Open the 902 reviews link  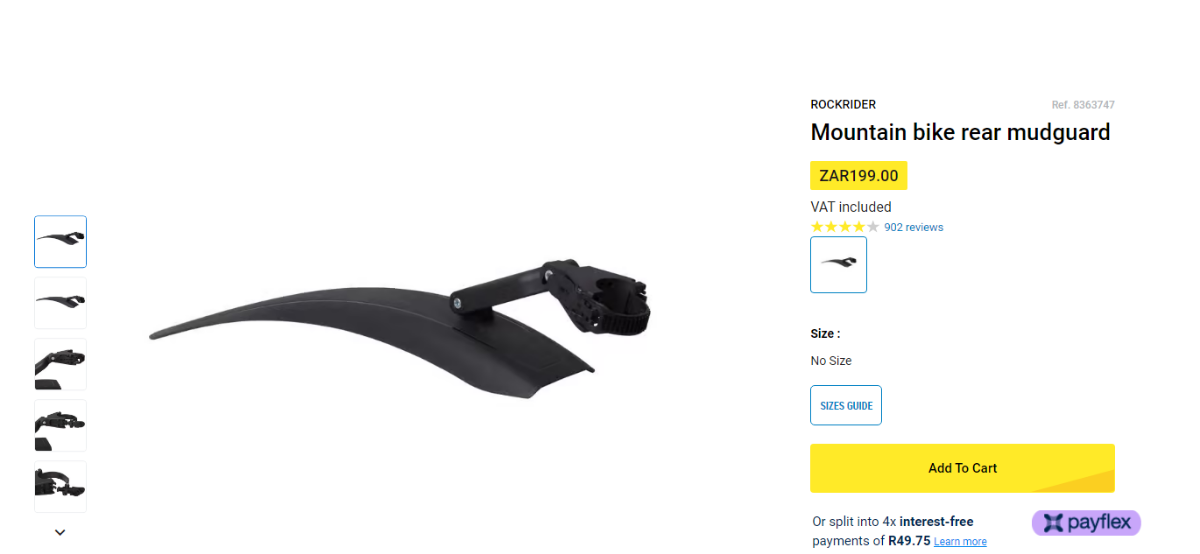[x=914, y=227]
